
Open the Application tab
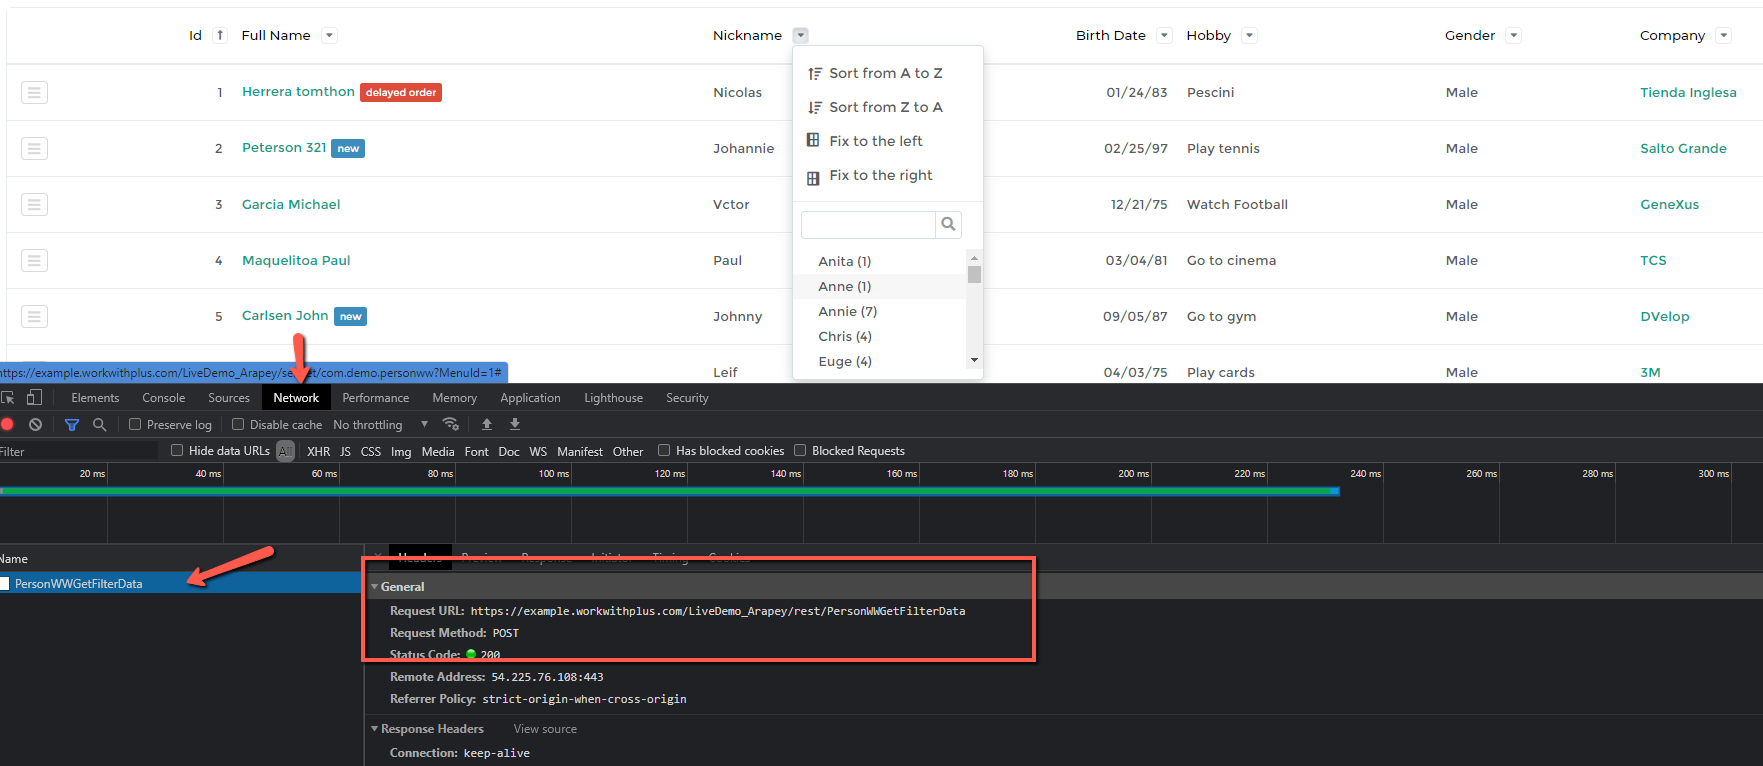click(531, 397)
